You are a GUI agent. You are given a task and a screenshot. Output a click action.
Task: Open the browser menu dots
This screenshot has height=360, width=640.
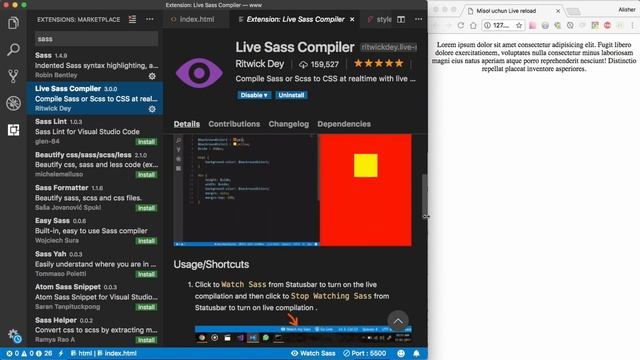(x=632, y=25)
